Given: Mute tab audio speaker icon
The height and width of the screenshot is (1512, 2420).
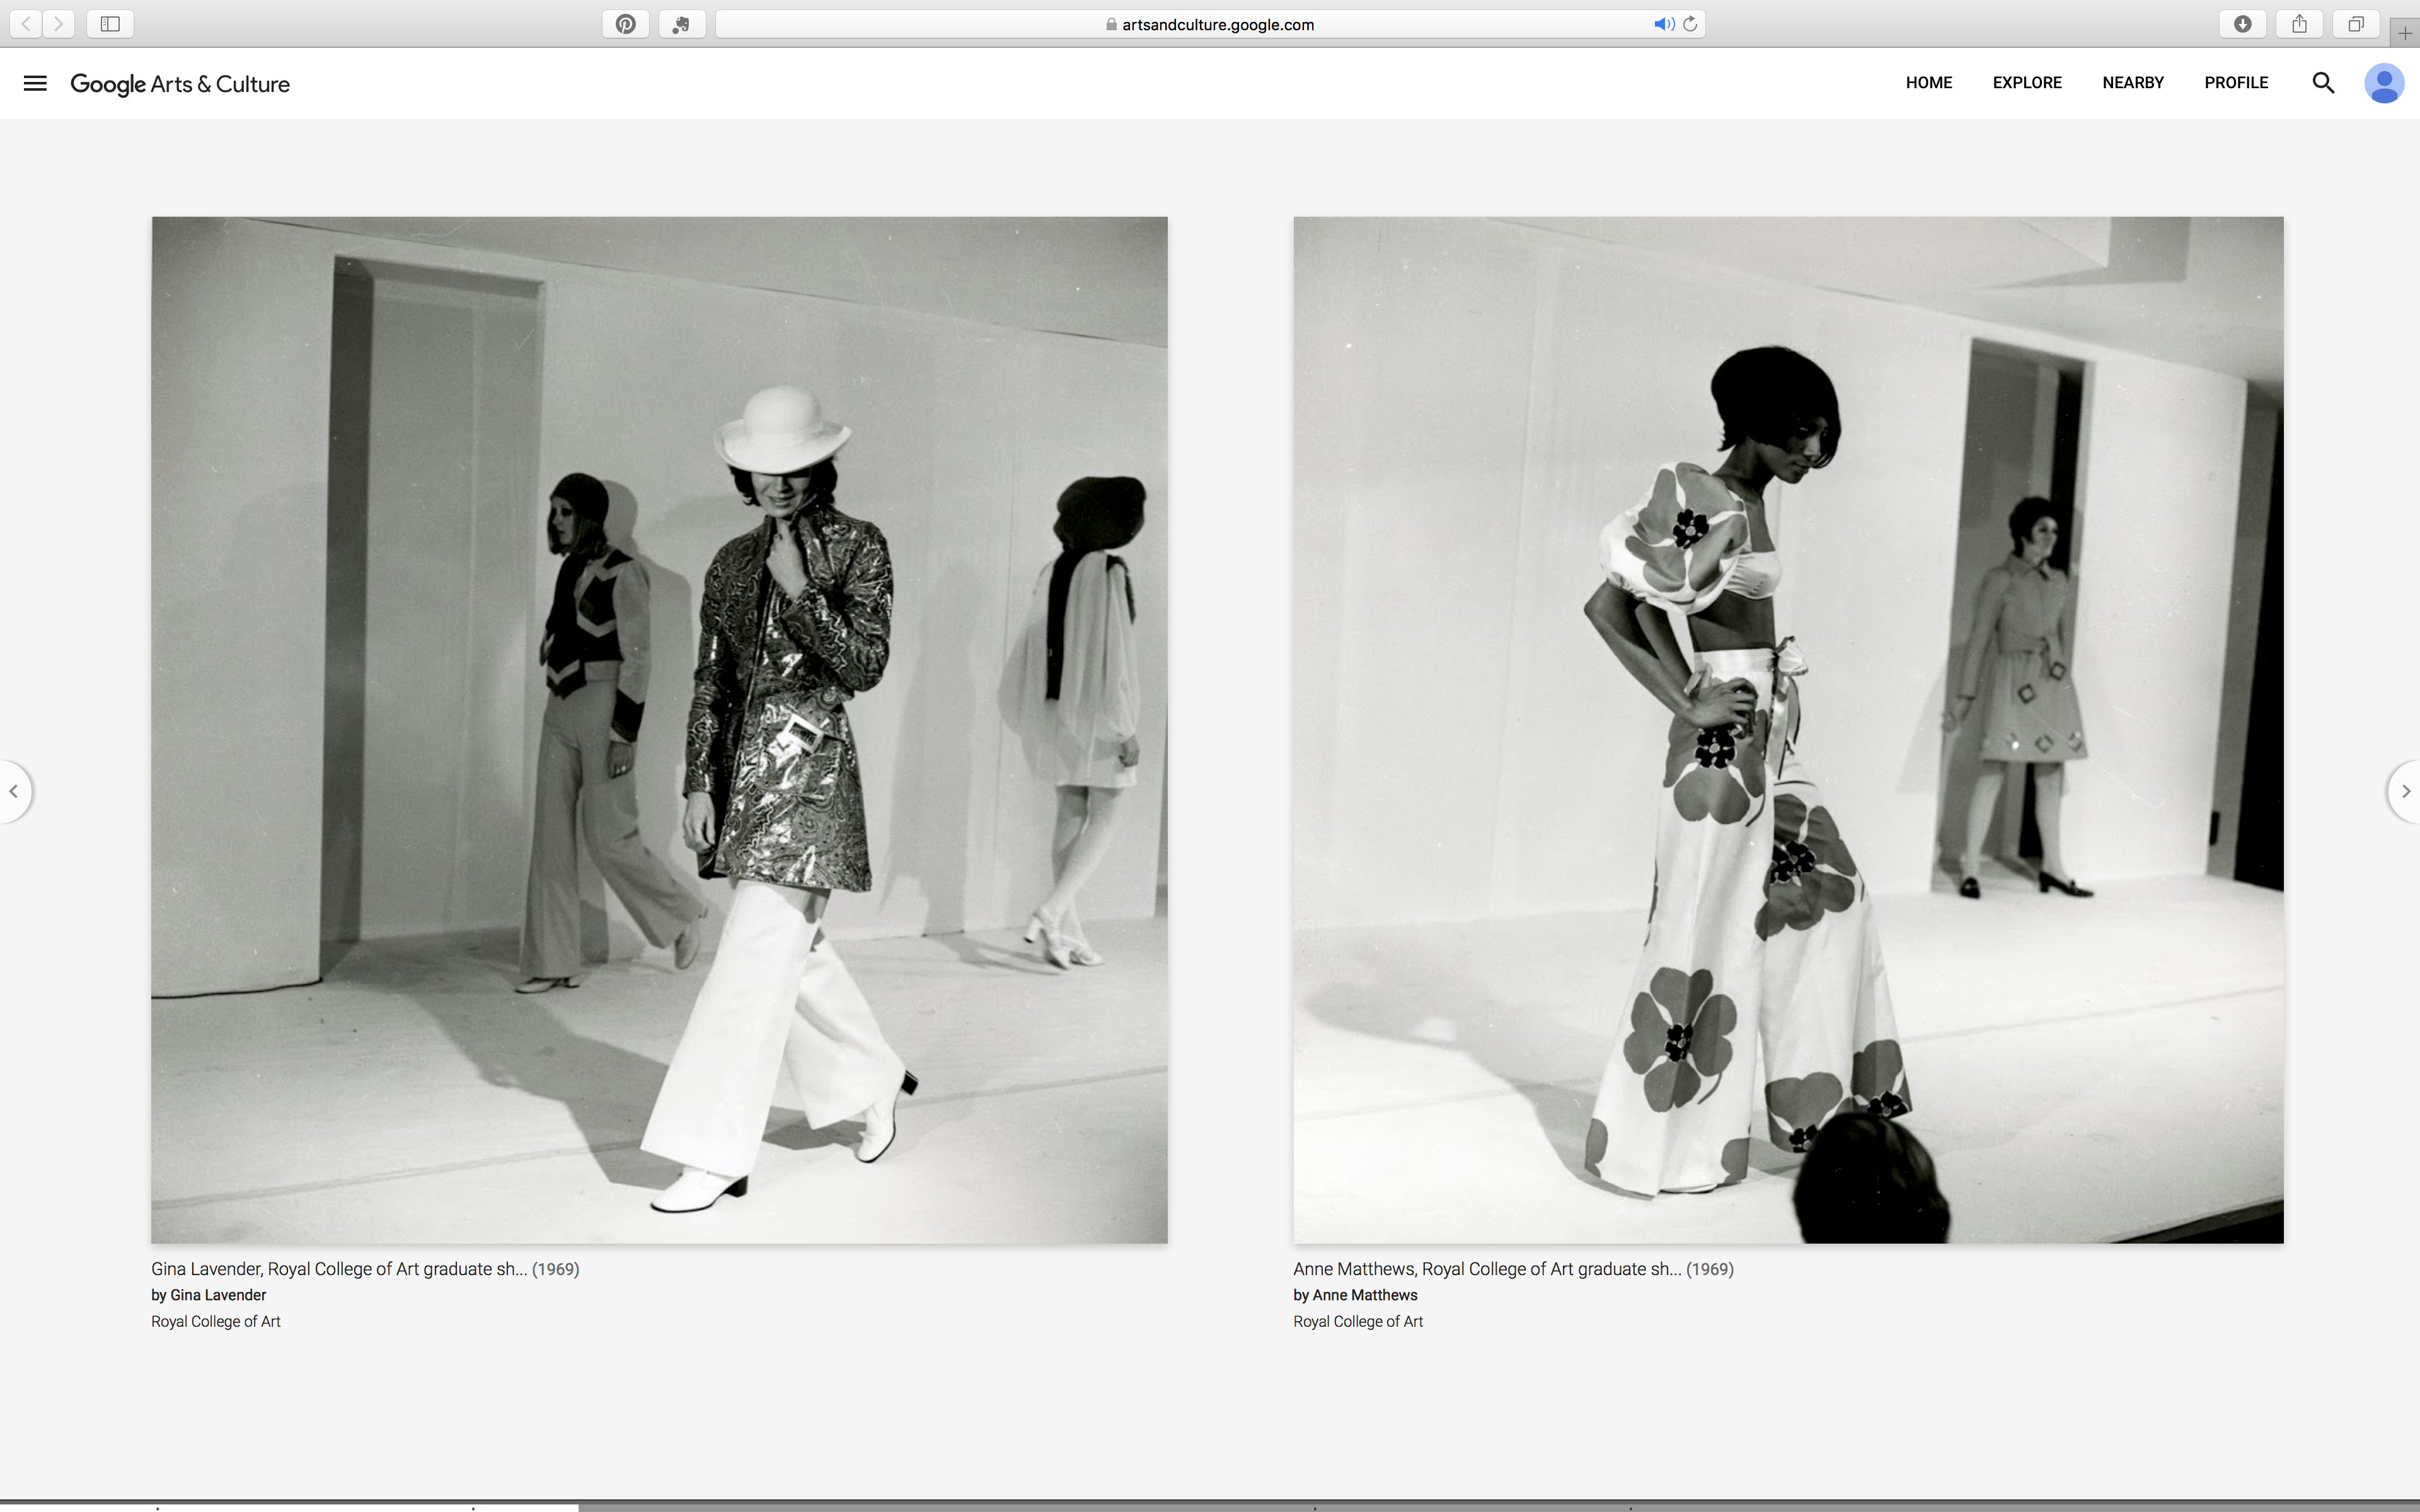Looking at the screenshot, I should 1663,24.
